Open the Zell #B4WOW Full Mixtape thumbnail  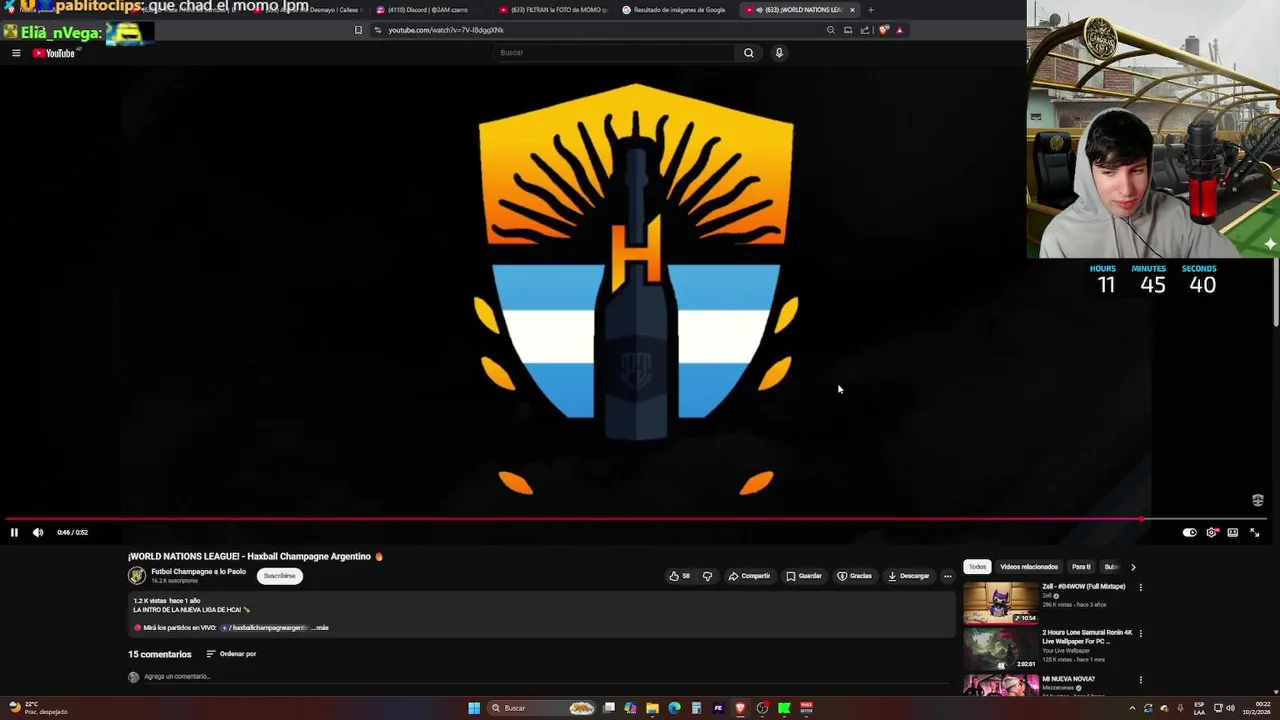tap(1001, 603)
